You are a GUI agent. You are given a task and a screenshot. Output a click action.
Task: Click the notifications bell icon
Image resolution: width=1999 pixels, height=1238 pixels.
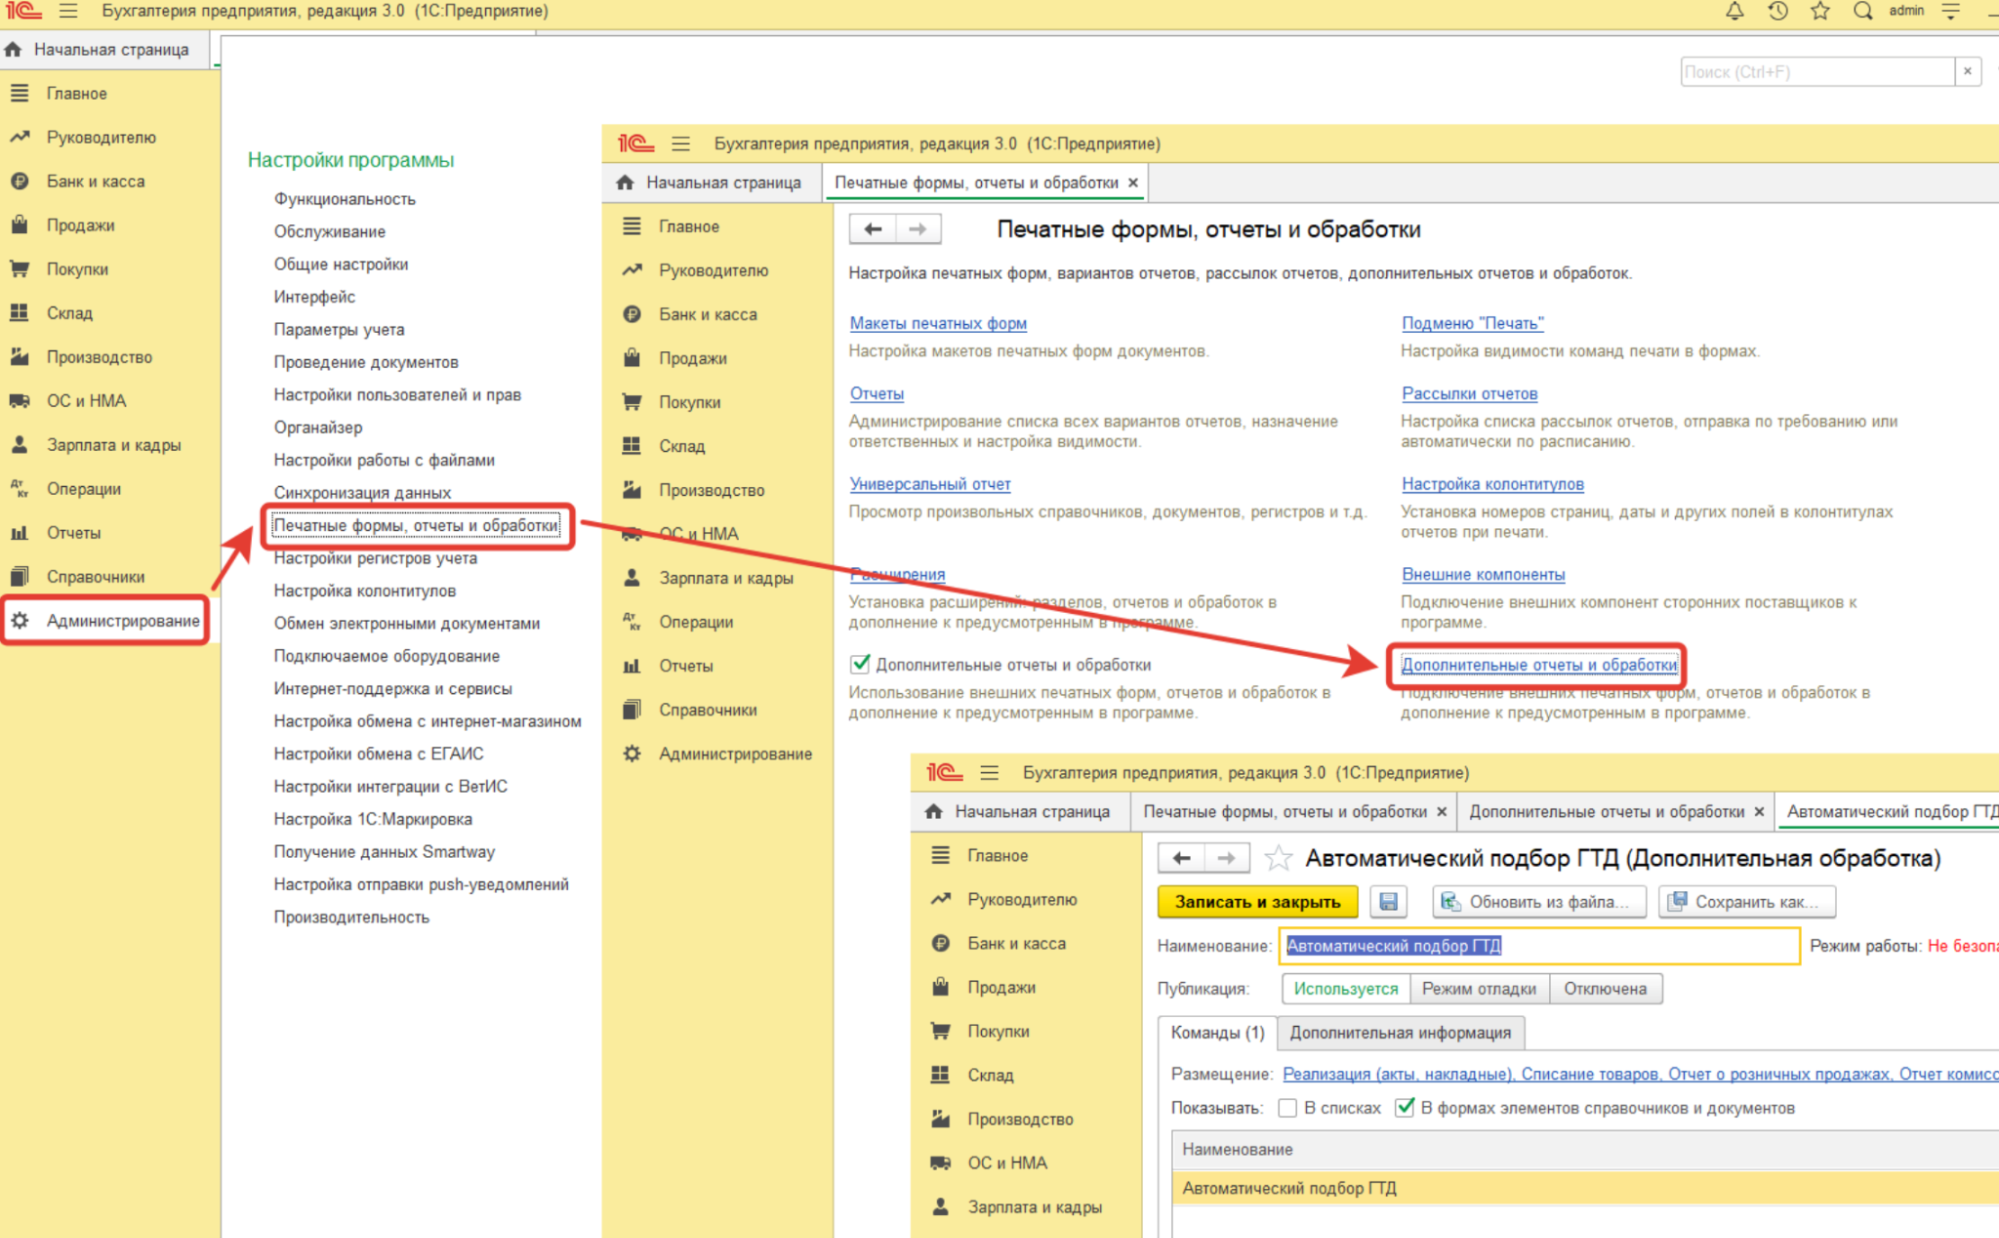(x=1734, y=11)
